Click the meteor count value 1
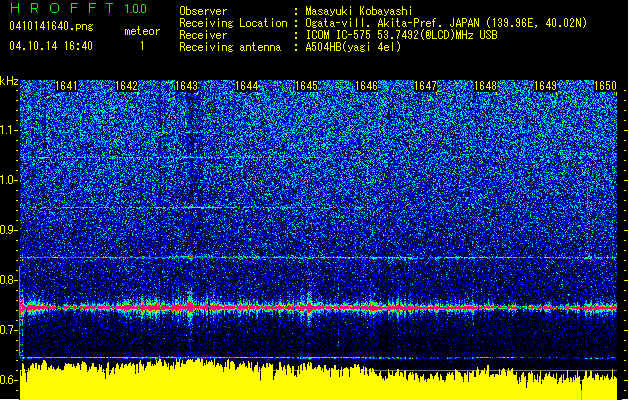This screenshot has height=400, width=629. tap(142, 46)
